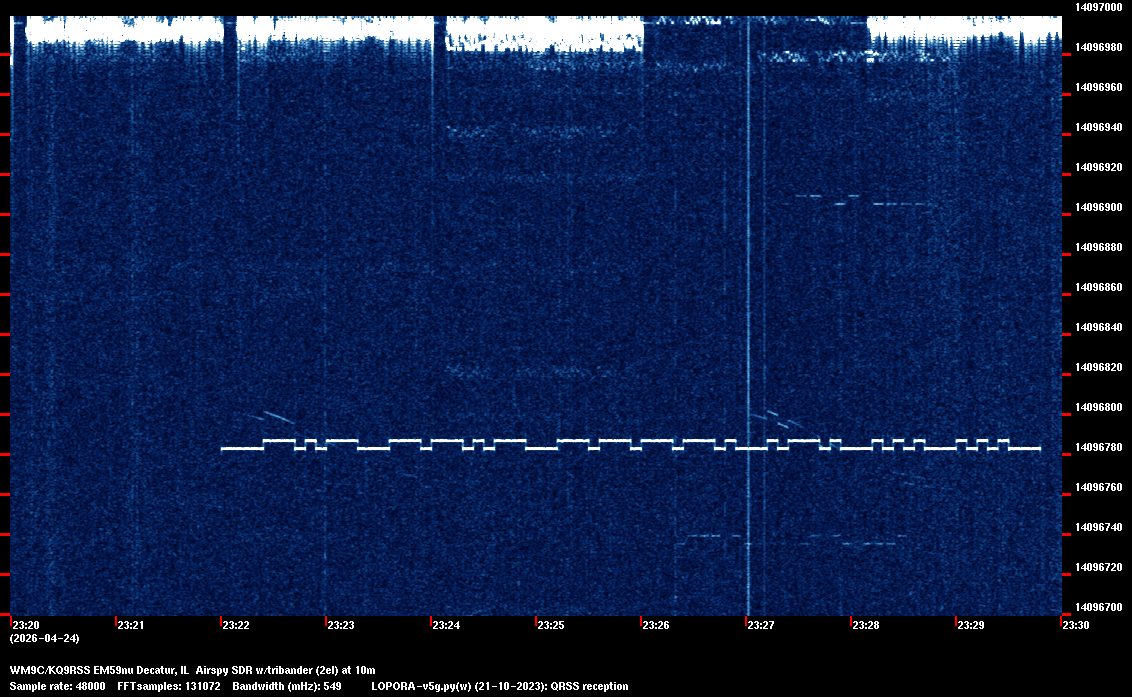Select the 14097000 frequency label
The image size is (1132, 697).
pyautogui.click(x=1099, y=7)
